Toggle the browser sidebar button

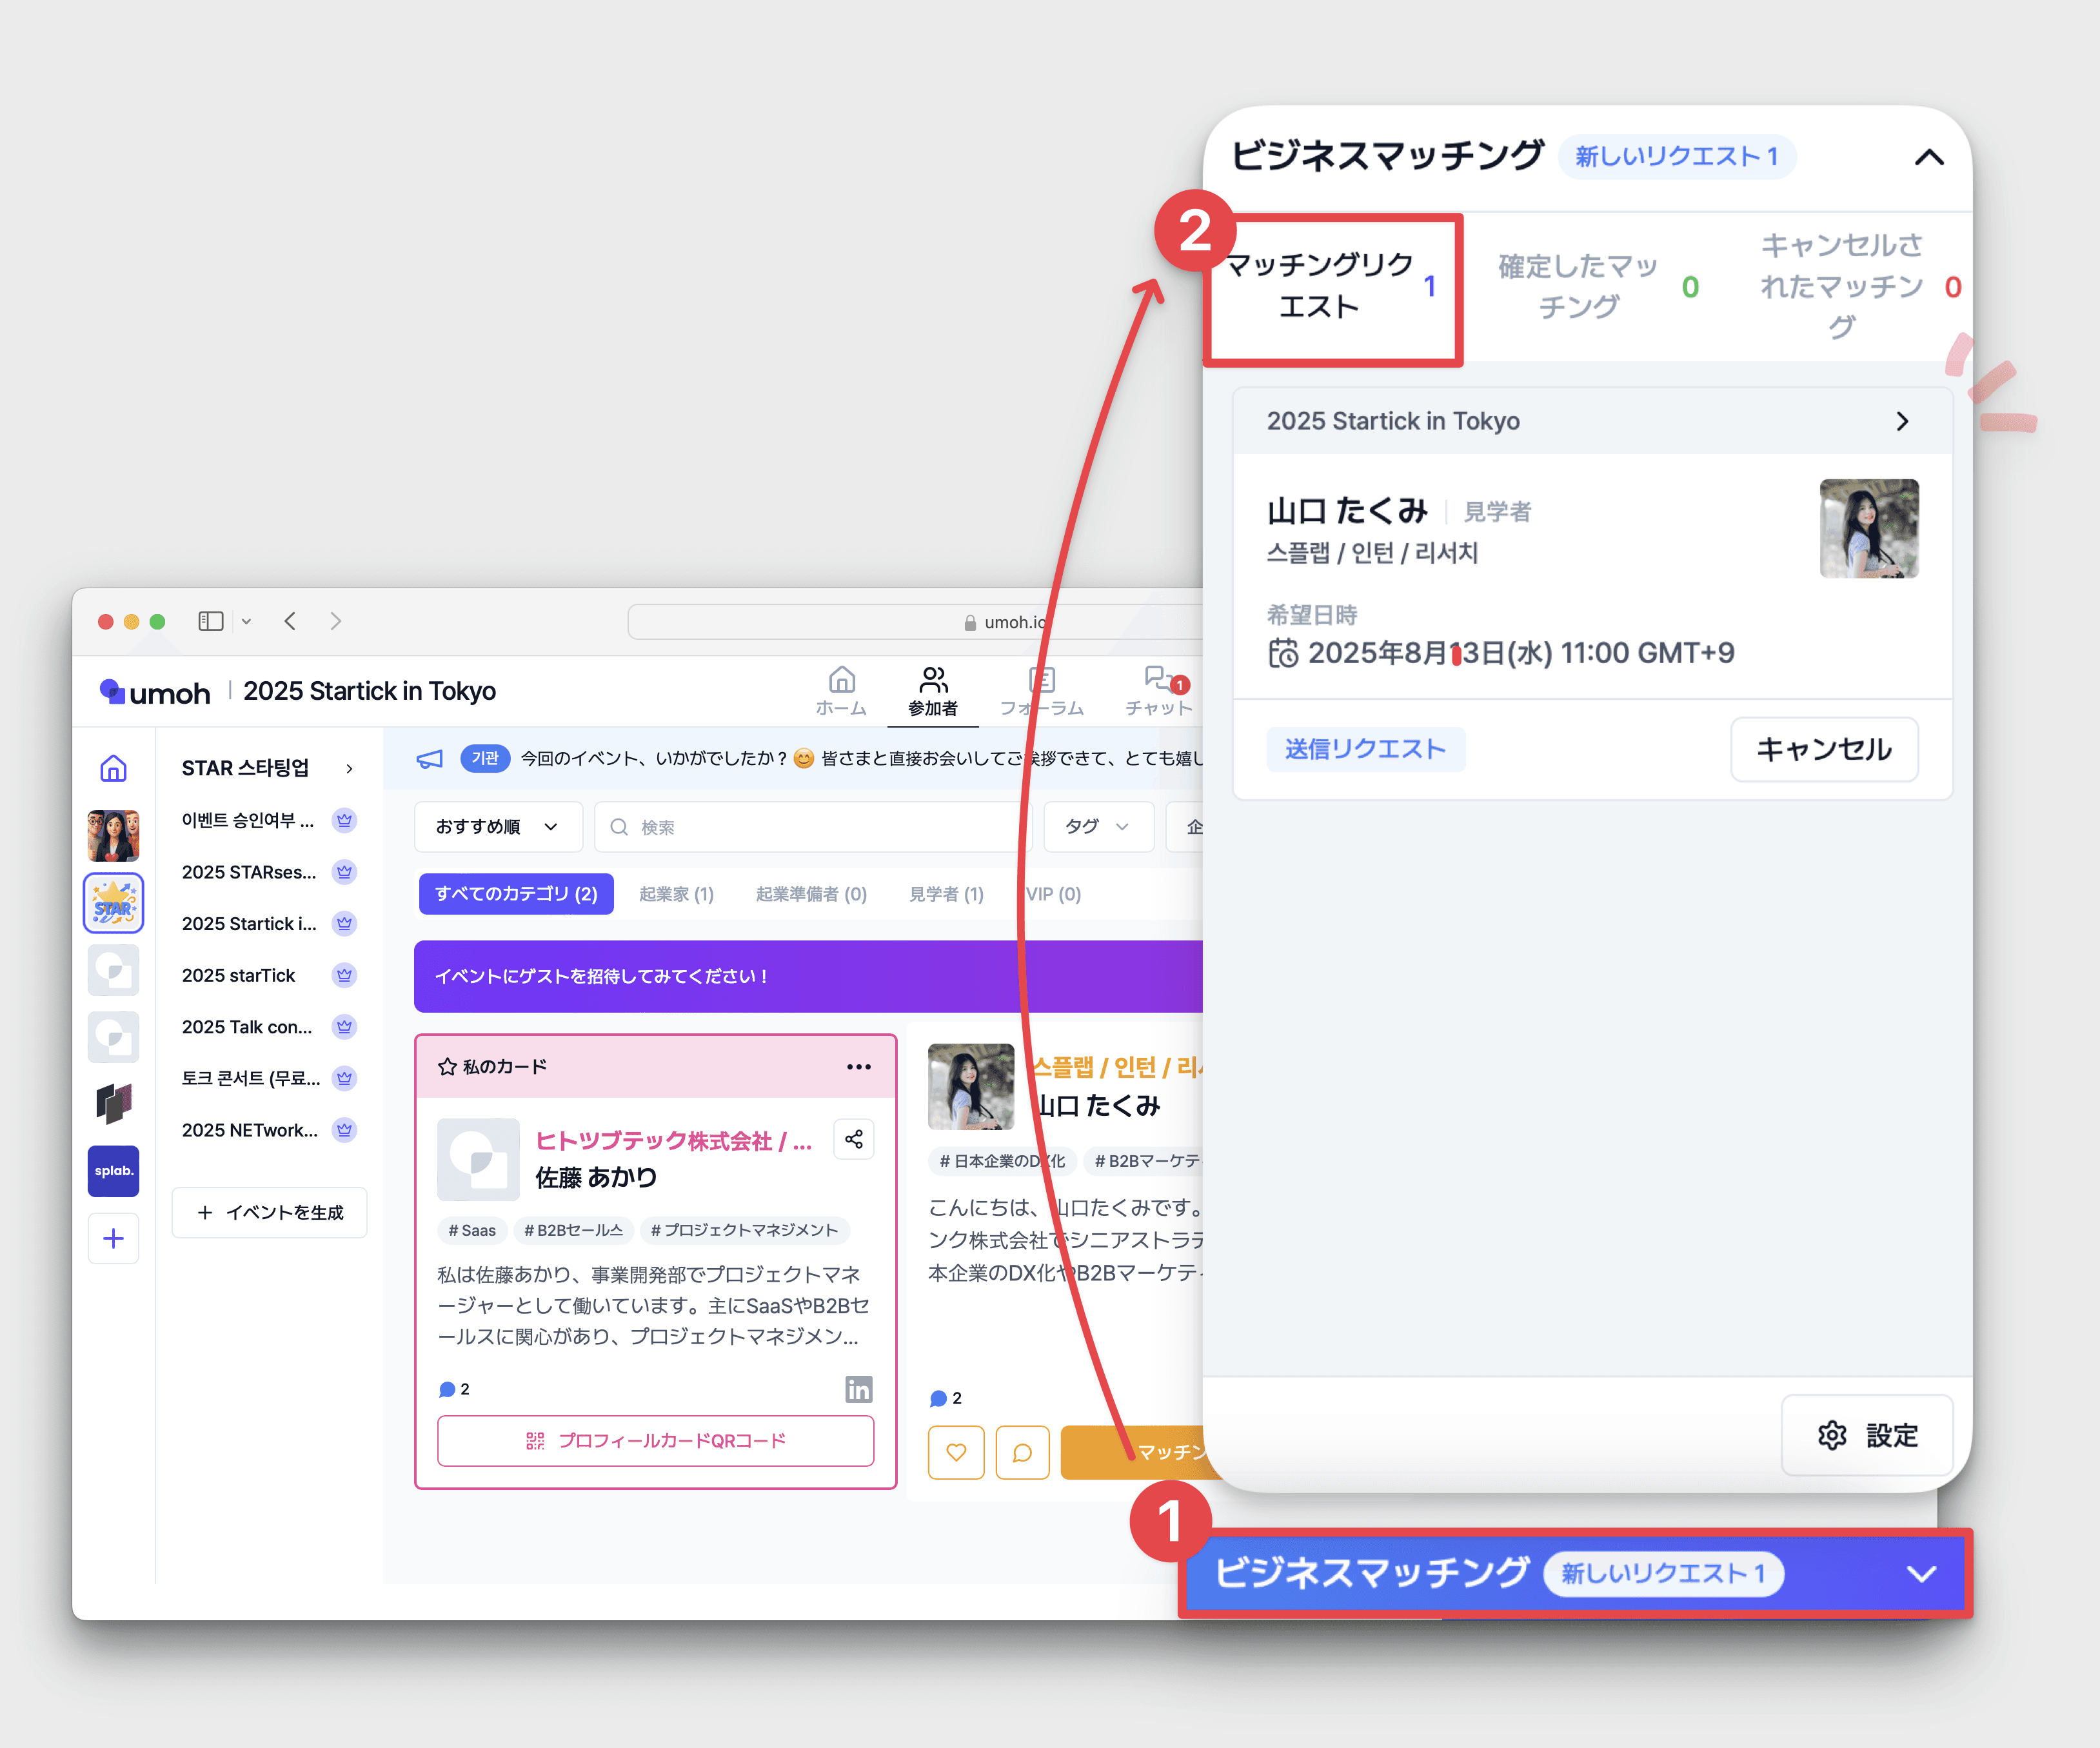(x=210, y=621)
